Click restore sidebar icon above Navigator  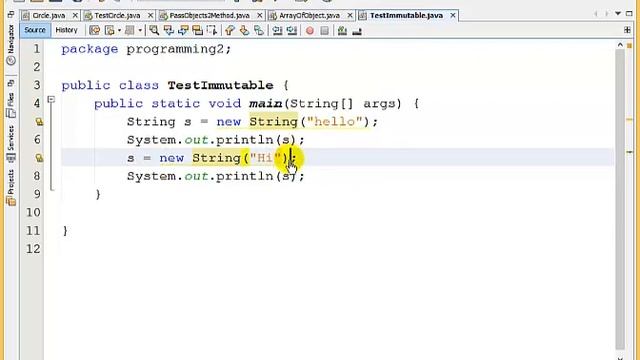click(x=11, y=14)
